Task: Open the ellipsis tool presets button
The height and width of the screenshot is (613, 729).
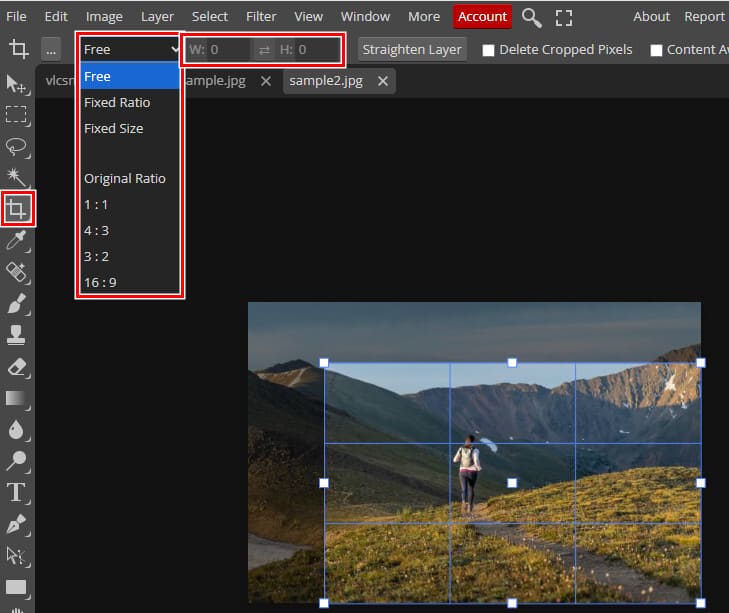Action: pyautogui.click(x=51, y=50)
